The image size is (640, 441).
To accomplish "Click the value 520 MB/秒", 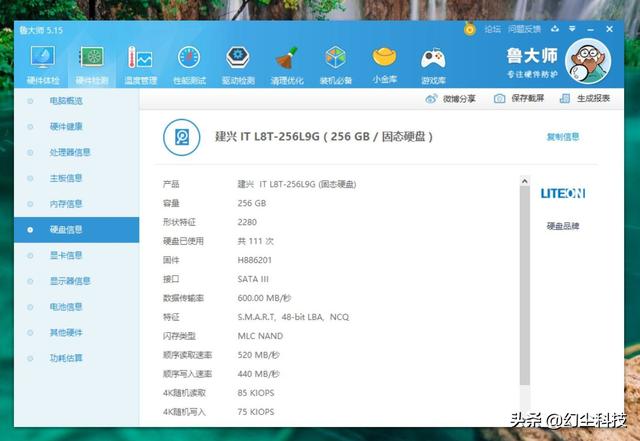I will [258, 355].
